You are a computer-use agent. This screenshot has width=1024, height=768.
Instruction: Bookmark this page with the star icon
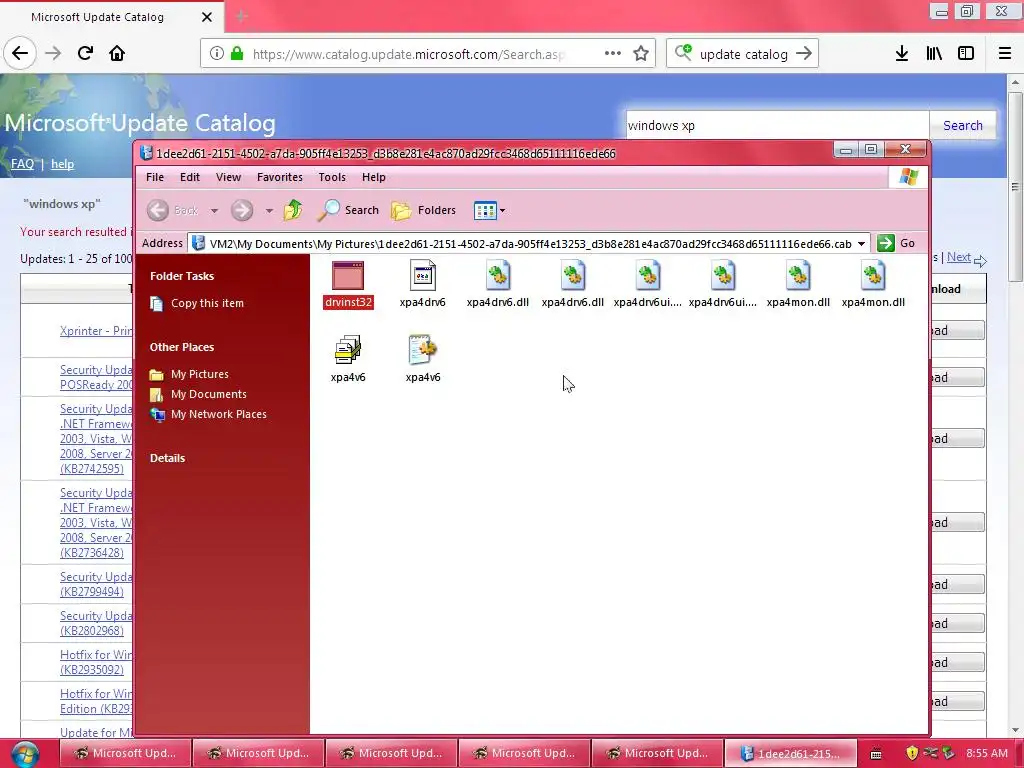point(641,54)
